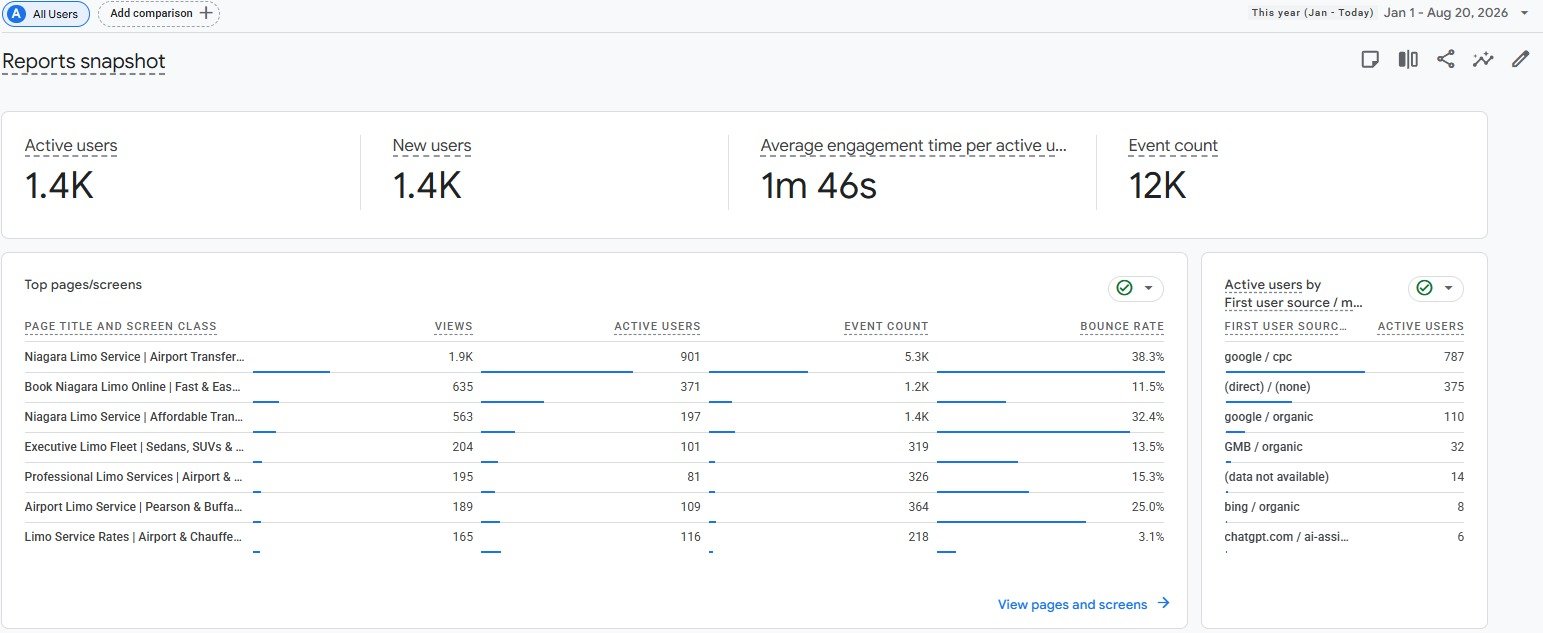Click the green check in Top pages card
Viewport: 1543px width, 633px height.
tap(1124, 288)
